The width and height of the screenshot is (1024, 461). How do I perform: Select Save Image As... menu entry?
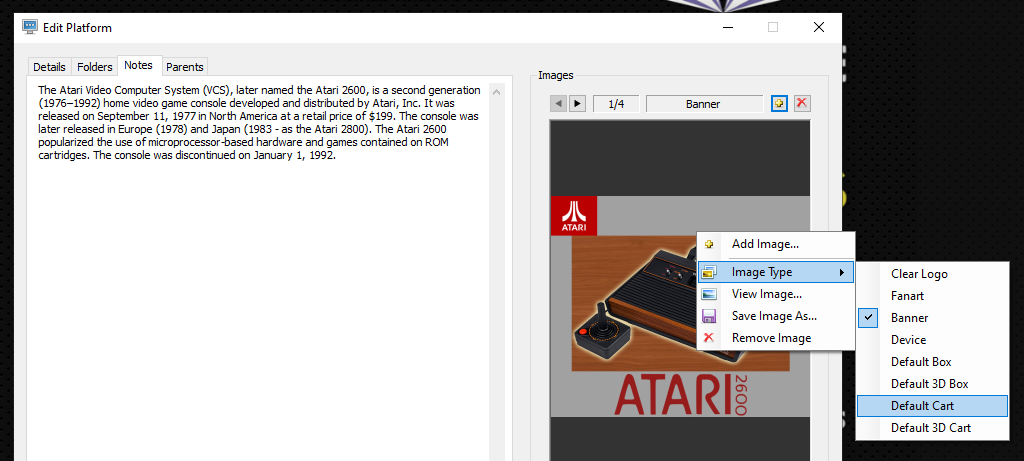click(x=776, y=316)
